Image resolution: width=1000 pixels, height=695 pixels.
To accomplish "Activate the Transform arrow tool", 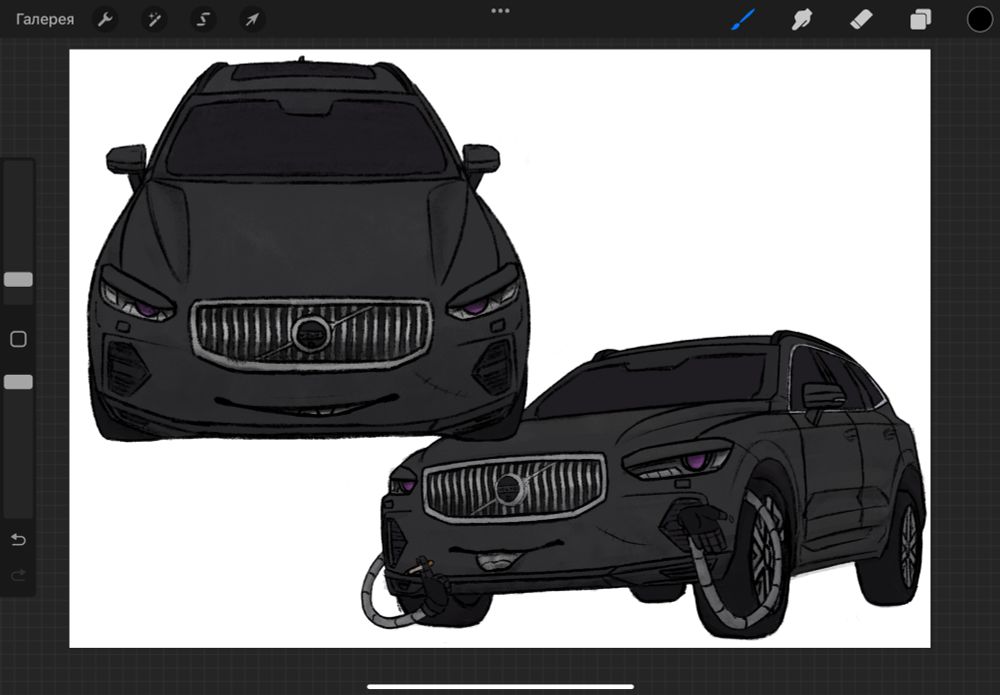I will [x=252, y=20].
